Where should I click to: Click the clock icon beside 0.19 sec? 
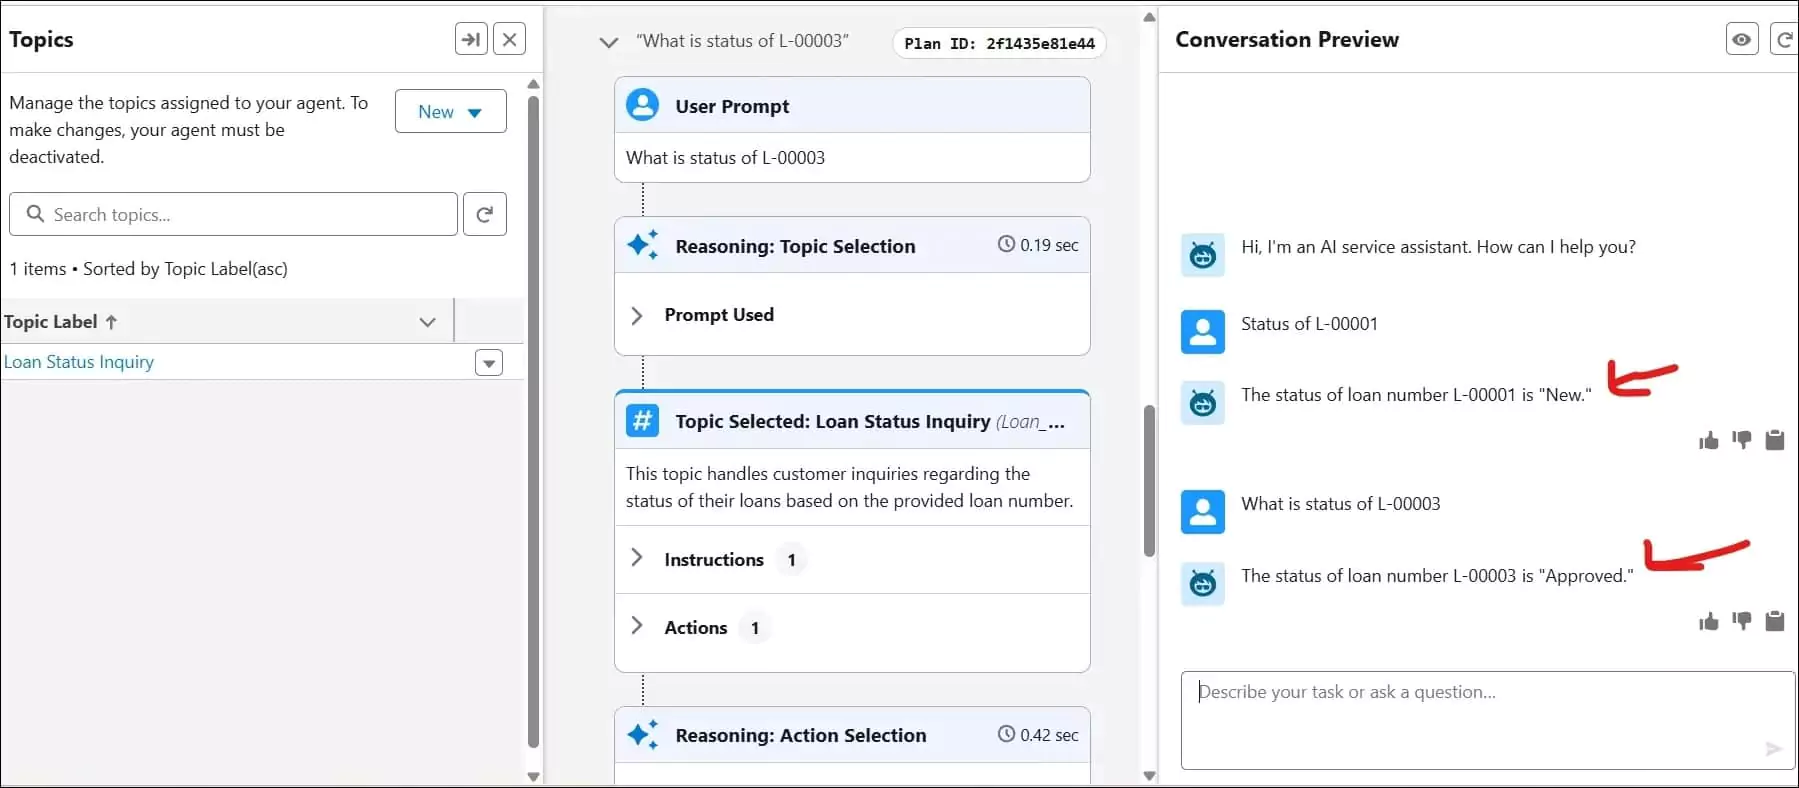pos(1006,244)
